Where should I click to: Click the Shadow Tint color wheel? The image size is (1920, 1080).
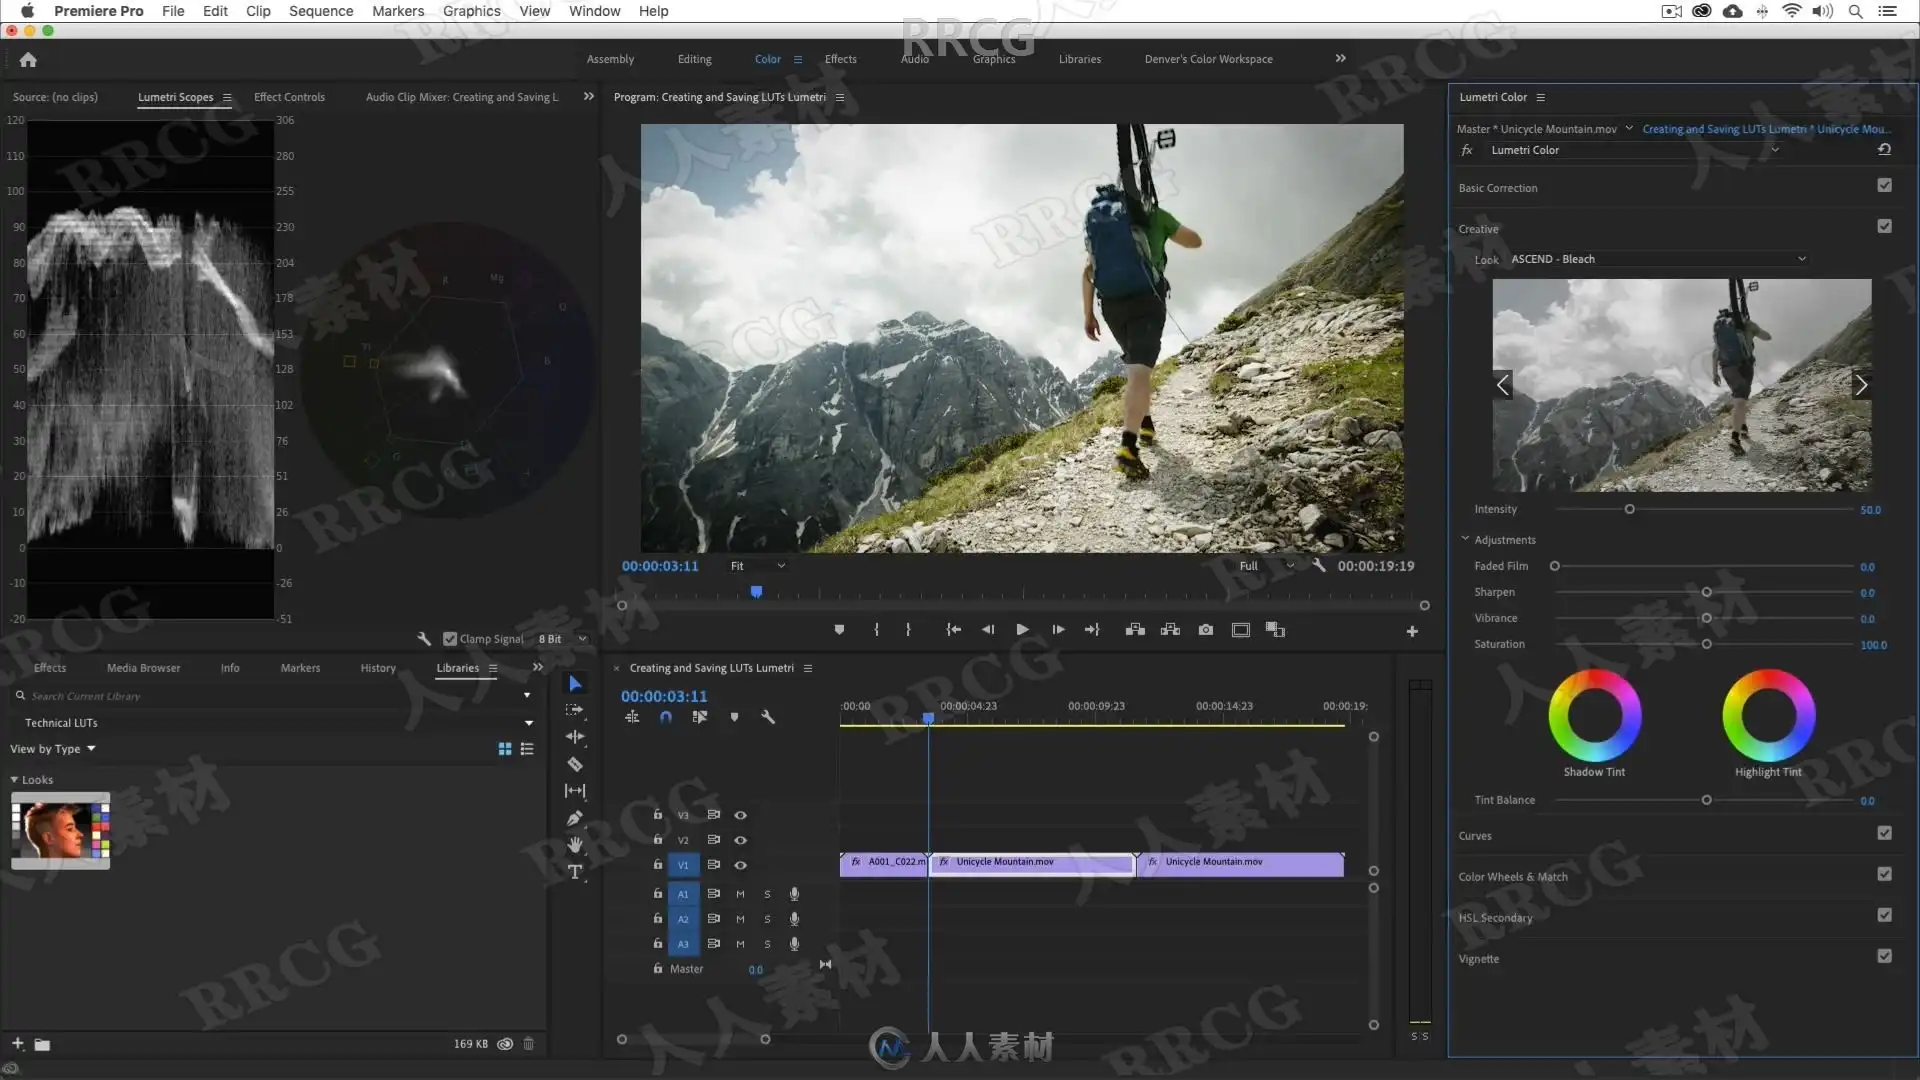point(1594,716)
